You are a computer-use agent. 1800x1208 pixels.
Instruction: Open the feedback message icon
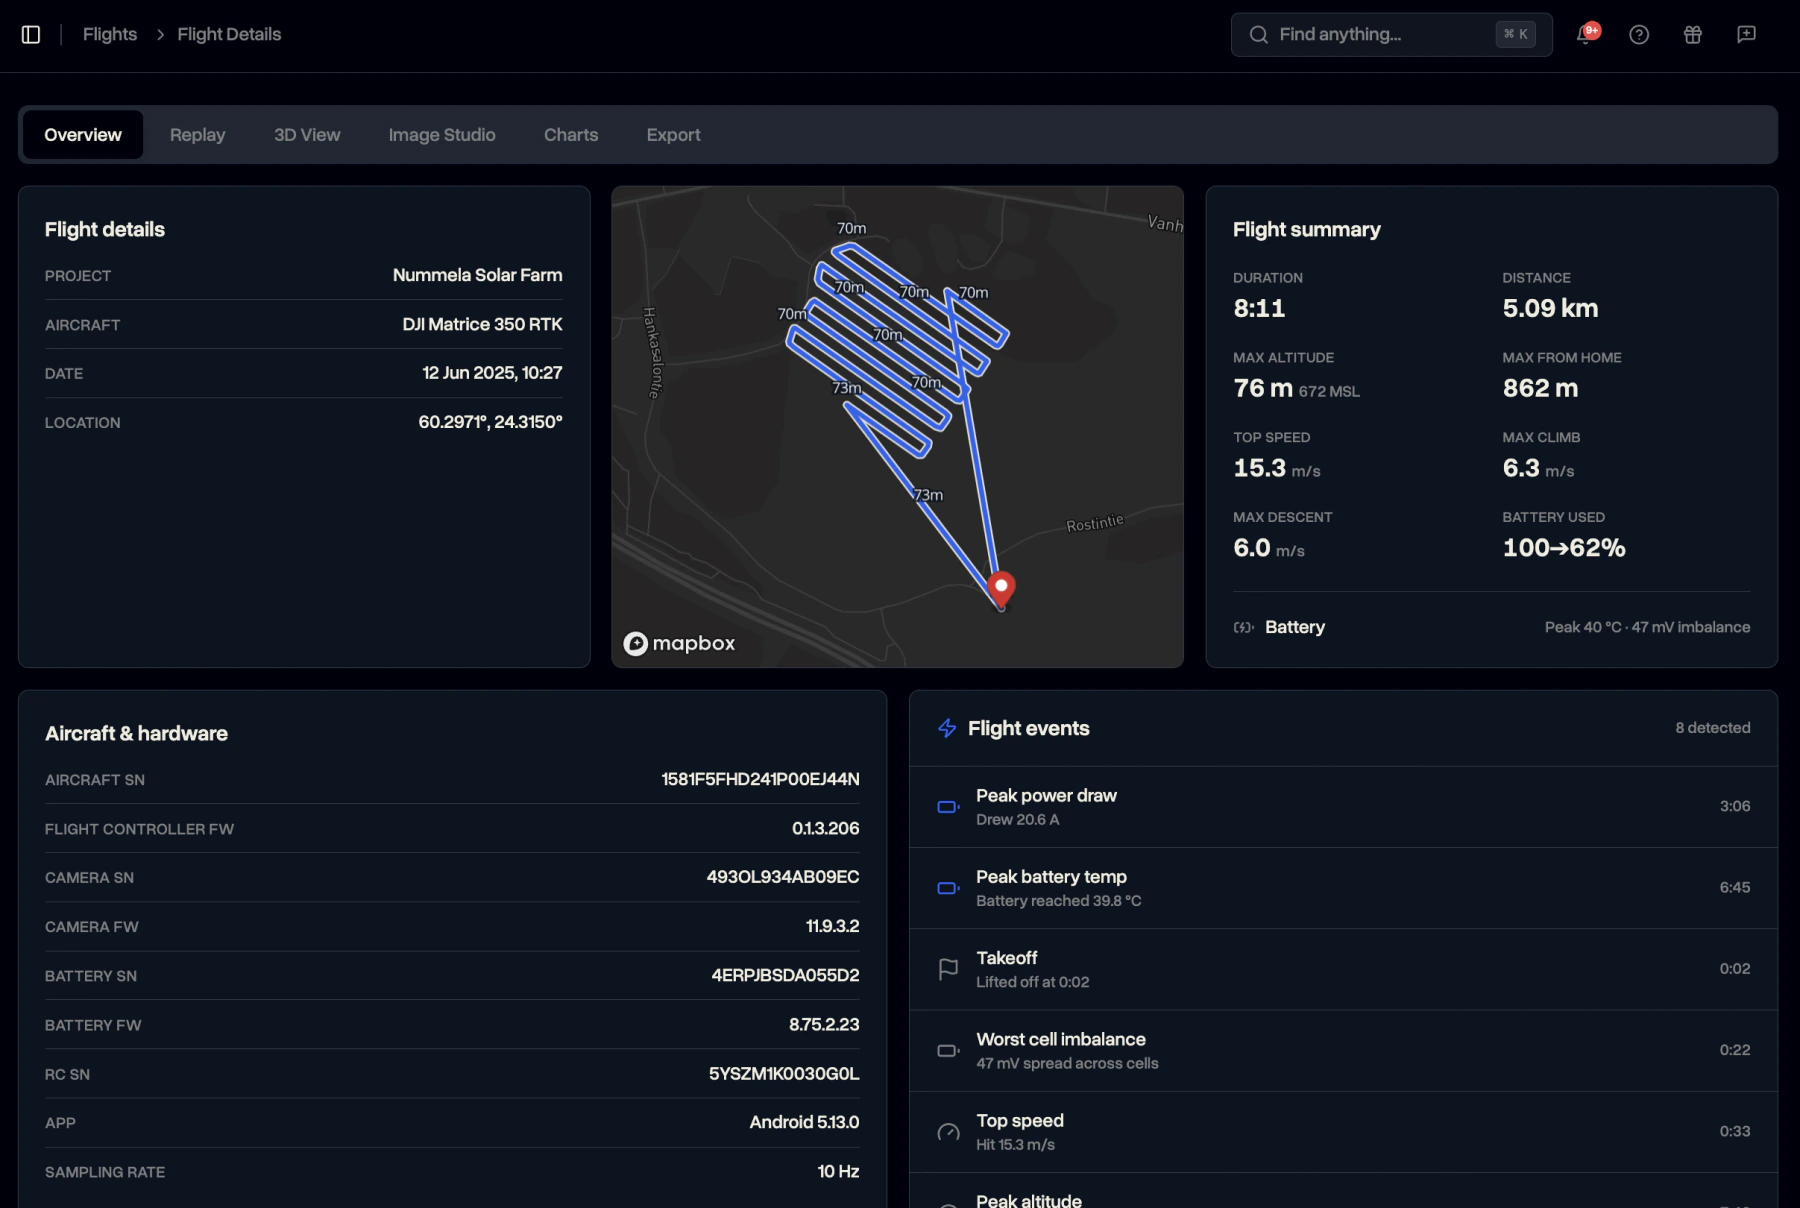tap(1747, 35)
